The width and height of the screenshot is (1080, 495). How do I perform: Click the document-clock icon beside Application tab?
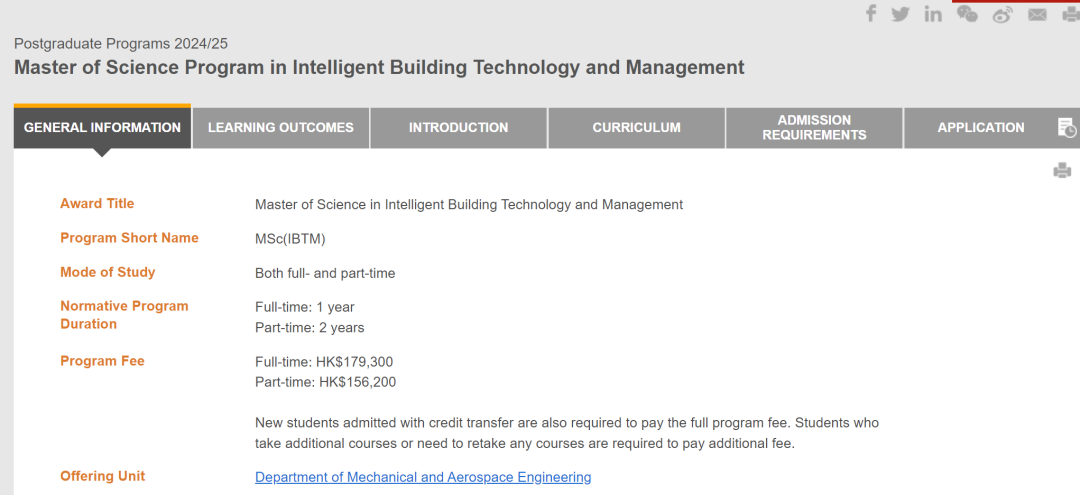coord(1067,127)
